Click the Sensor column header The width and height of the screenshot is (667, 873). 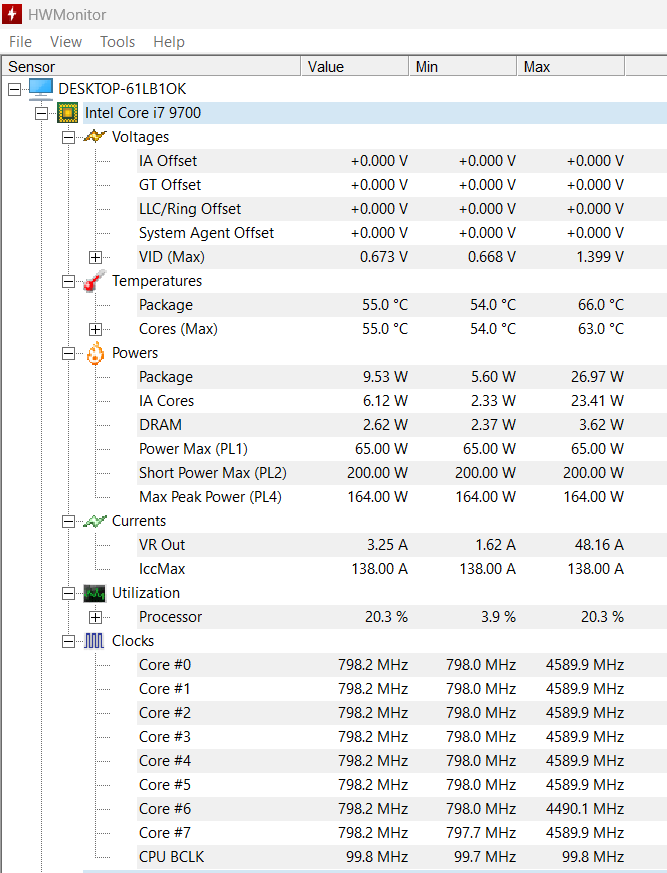(151, 67)
